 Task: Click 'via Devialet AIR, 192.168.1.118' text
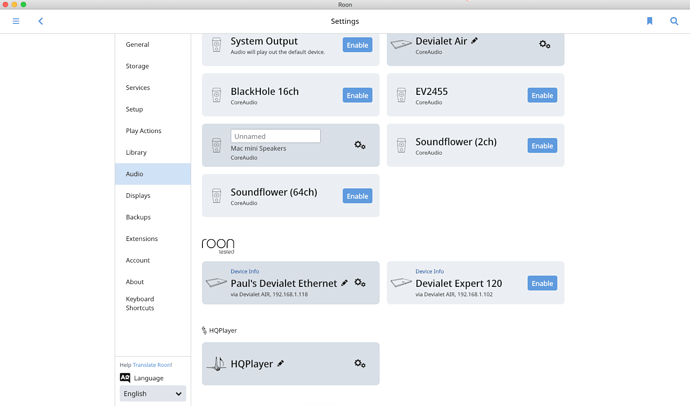coord(269,294)
